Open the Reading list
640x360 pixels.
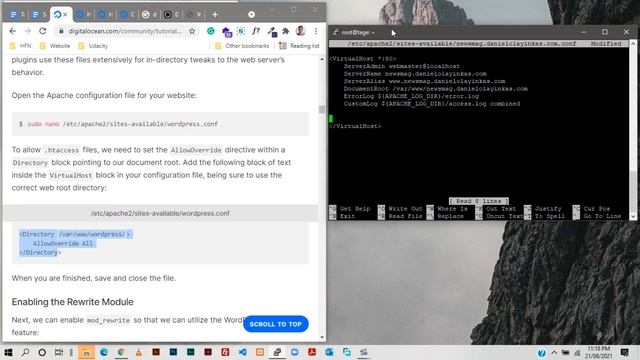[299, 46]
